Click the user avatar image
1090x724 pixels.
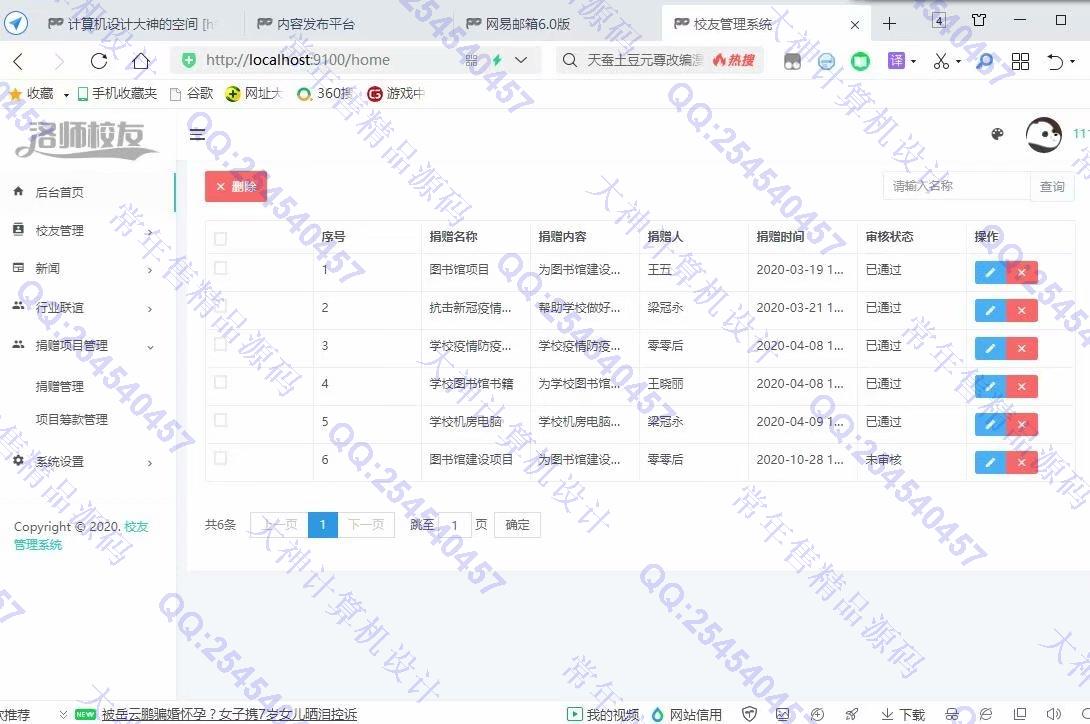click(x=1043, y=134)
